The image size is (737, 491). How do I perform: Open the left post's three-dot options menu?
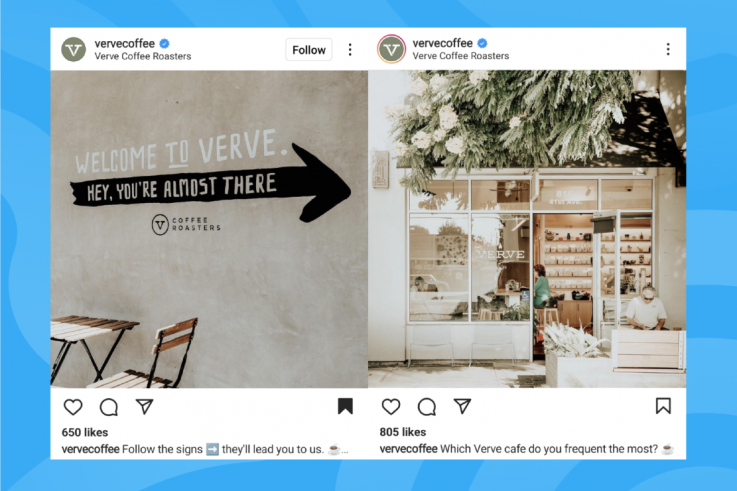click(350, 50)
